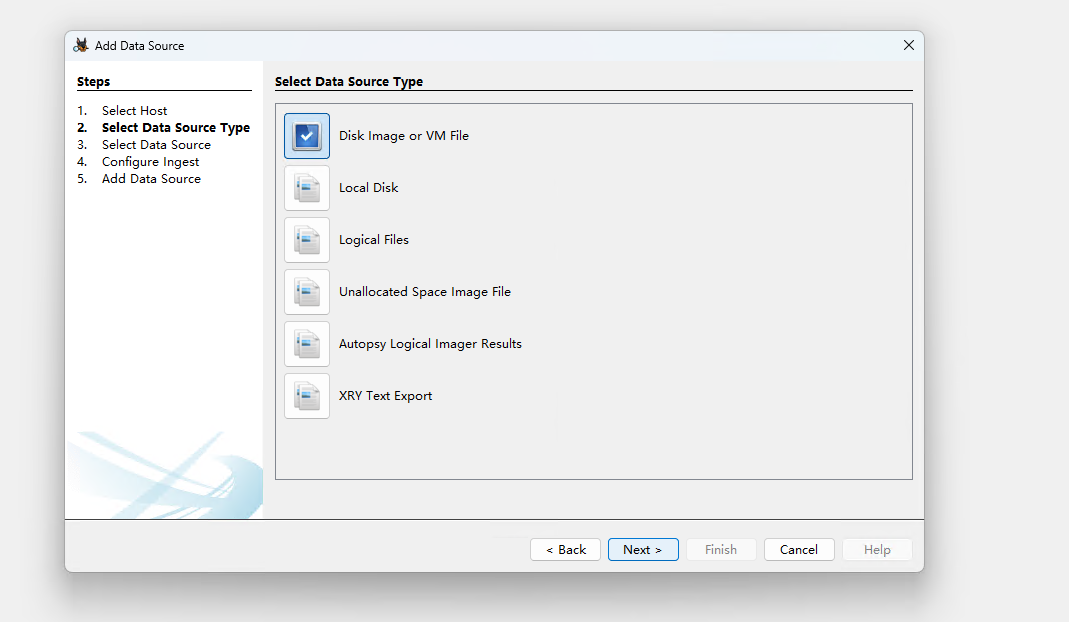Click step 4 "Configure Ingest"

click(151, 162)
